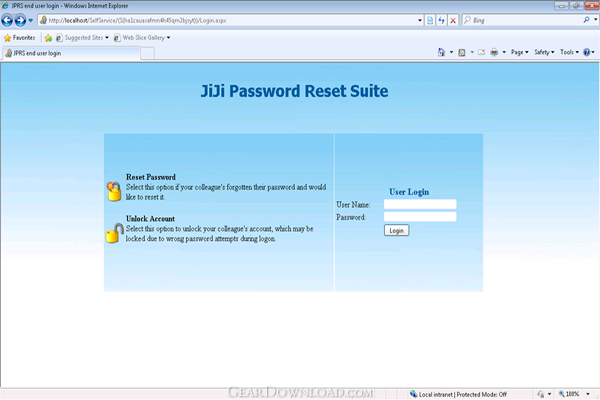Click the Feeds icon
The width and height of the screenshot is (600, 400).
pyautogui.click(x=462, y=52)
